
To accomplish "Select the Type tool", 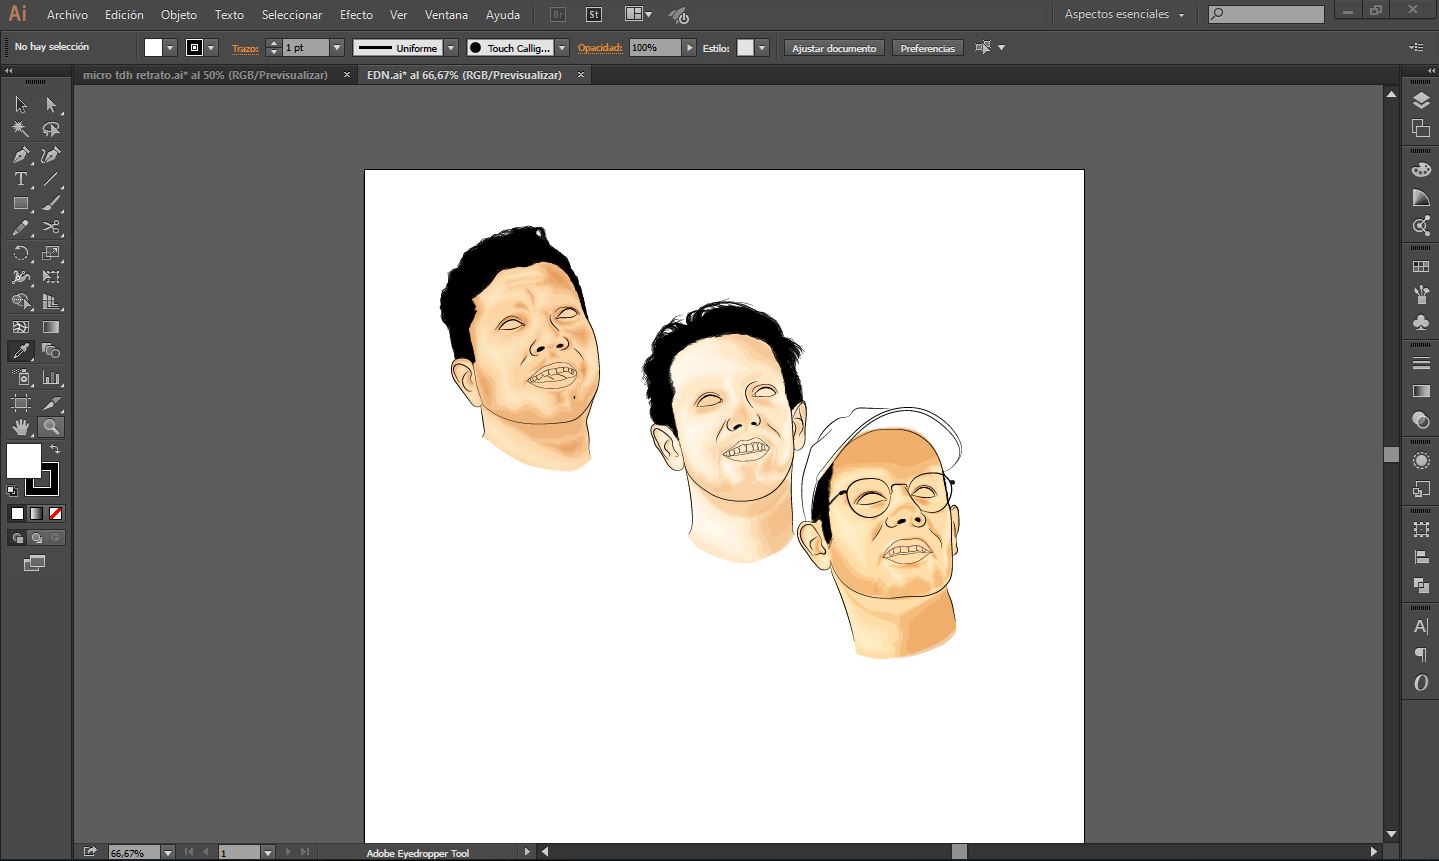I will [x=21, y=179].
